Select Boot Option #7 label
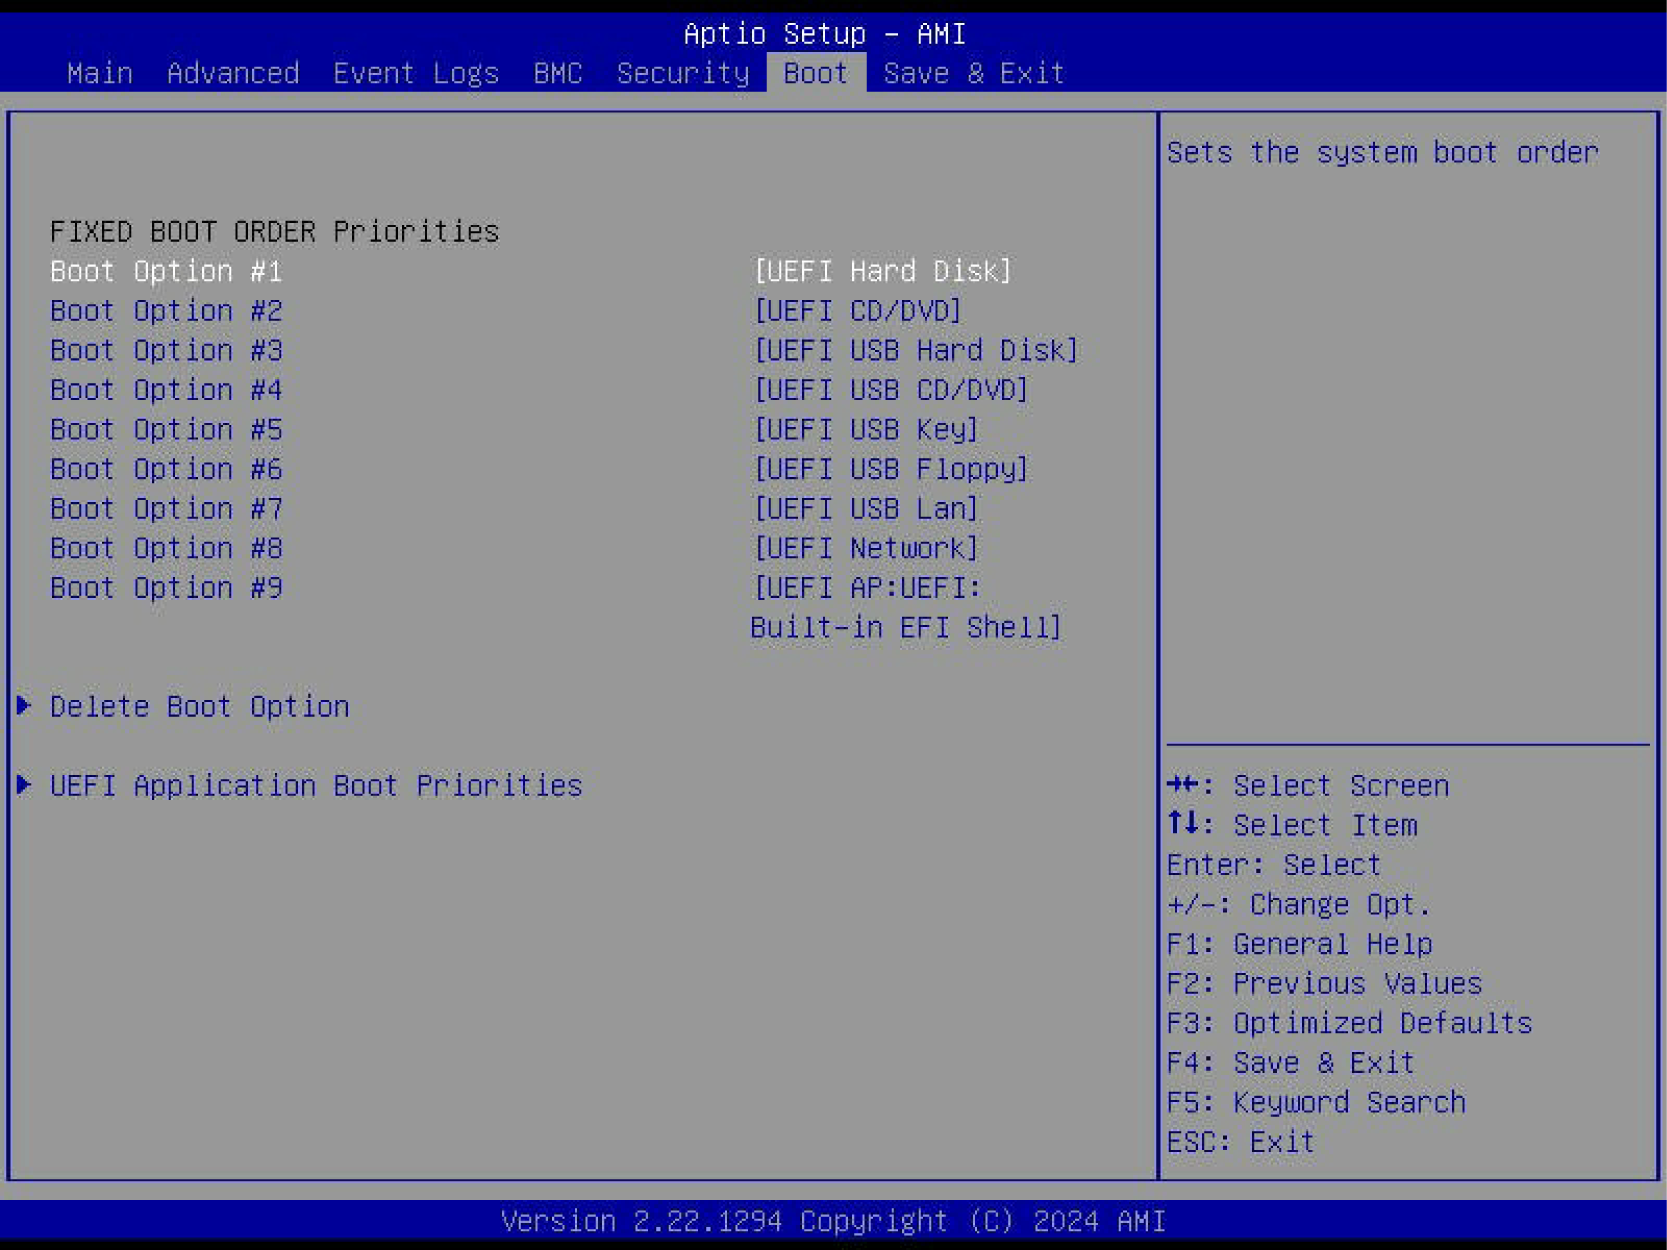This screenshot has height=1250, width=1667. pyautogui.click(x=166, y=509)
